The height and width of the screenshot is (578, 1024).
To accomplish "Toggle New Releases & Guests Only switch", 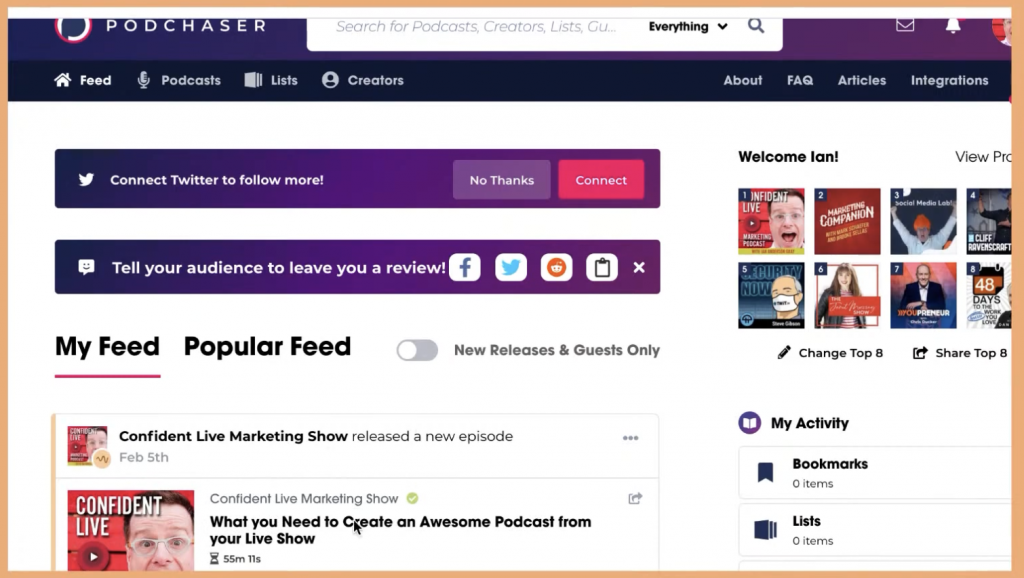I will click(417, 350).
